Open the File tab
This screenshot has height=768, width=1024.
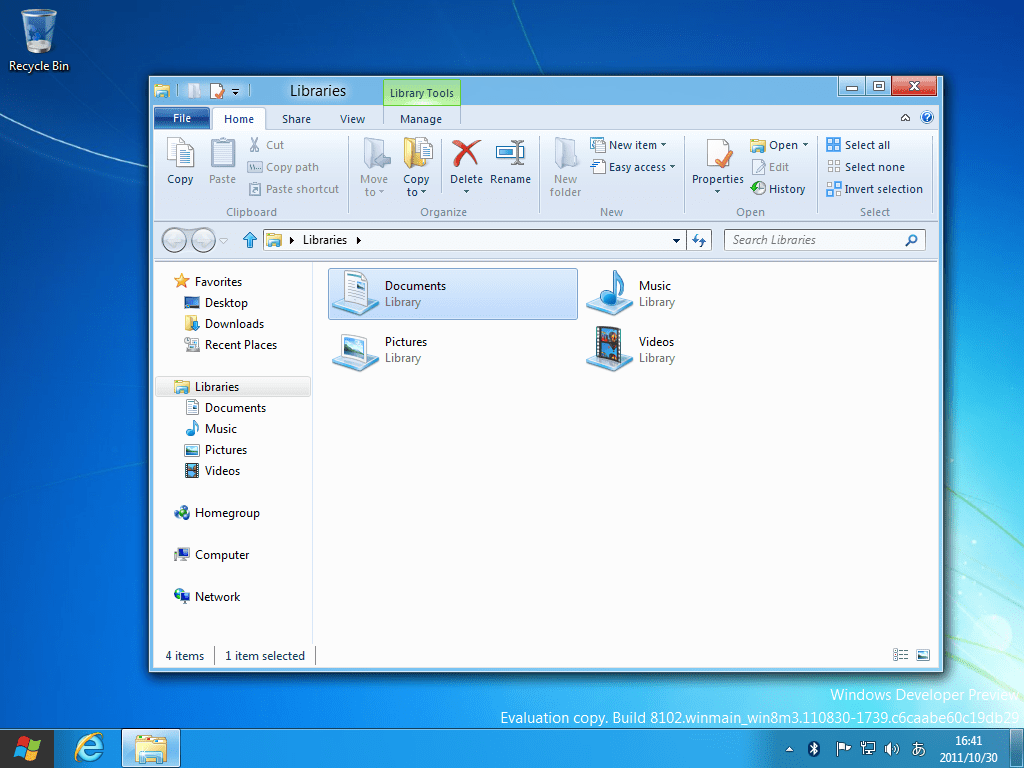point(182,118)
